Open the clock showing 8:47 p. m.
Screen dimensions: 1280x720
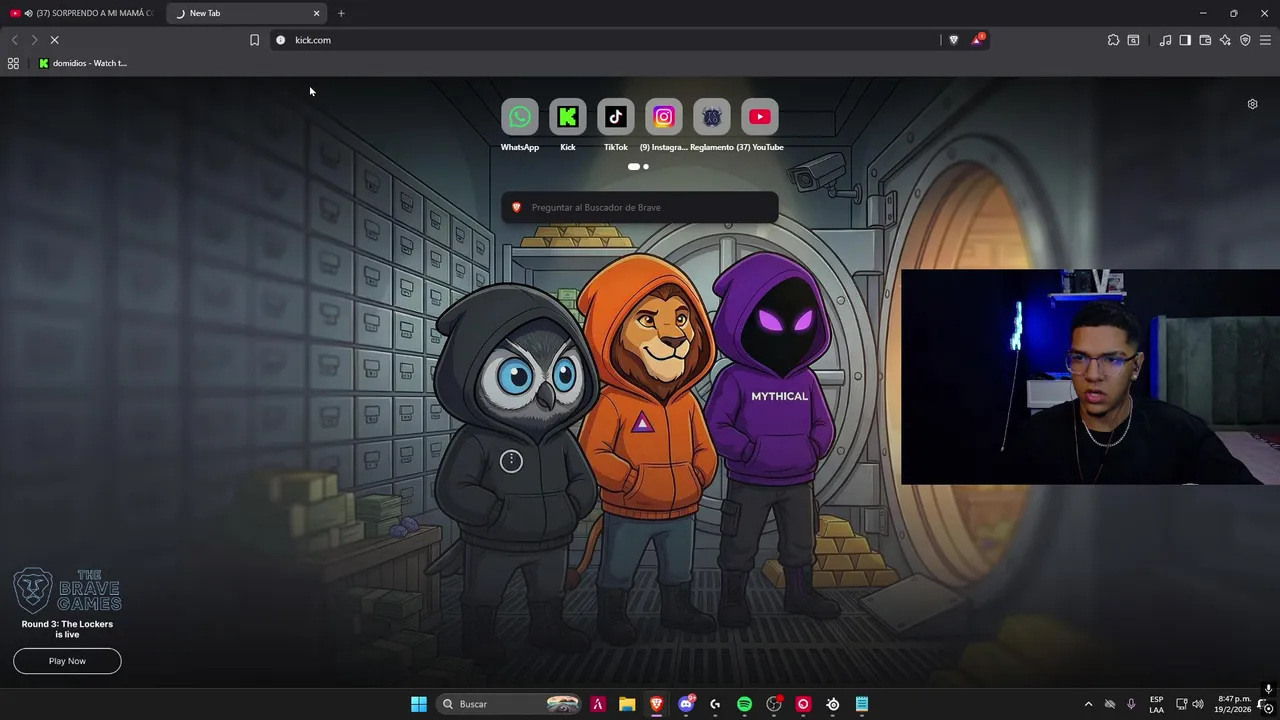(x=1234, y=704)
